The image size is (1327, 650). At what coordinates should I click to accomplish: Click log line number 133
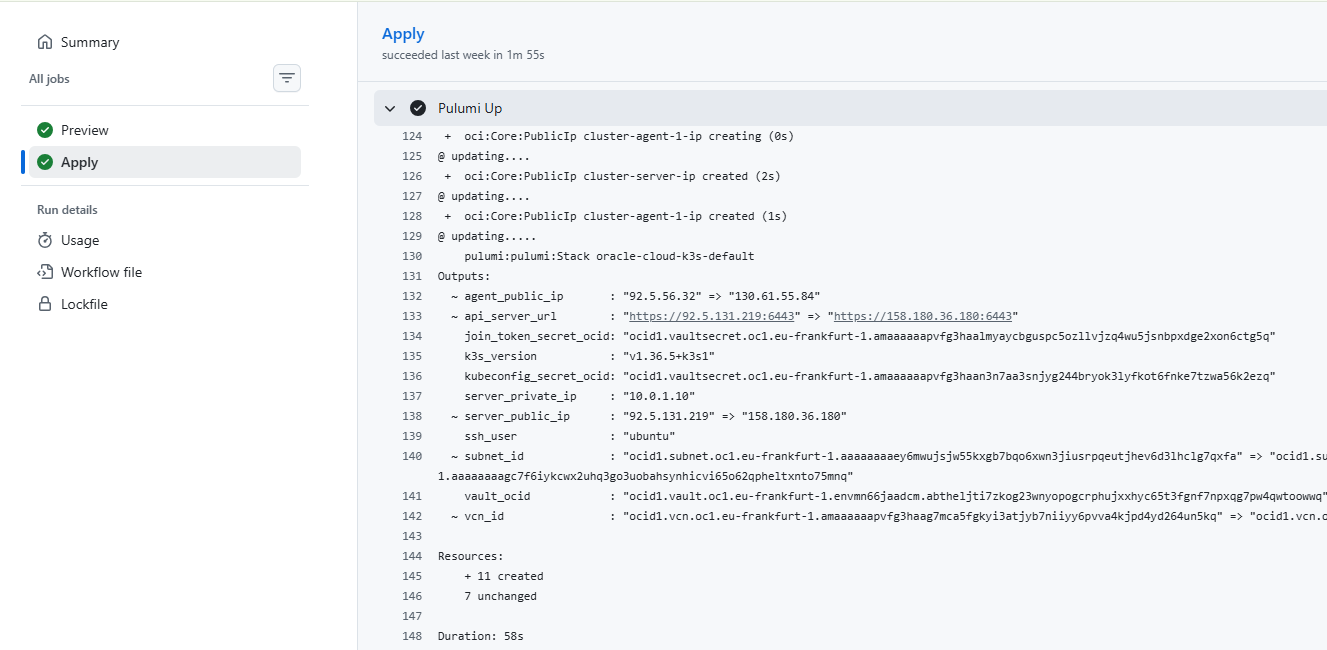[411, 316]
